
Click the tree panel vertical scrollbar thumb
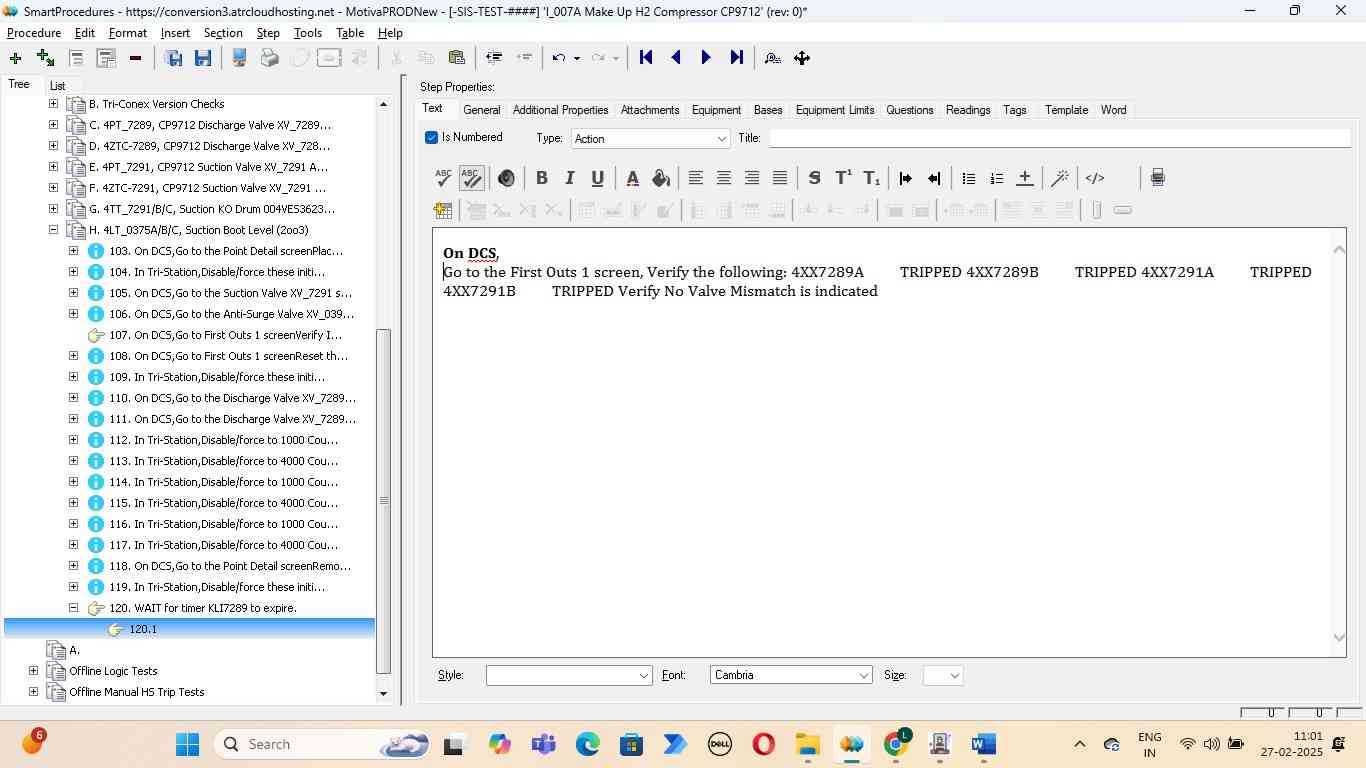[x=383, y=500]
